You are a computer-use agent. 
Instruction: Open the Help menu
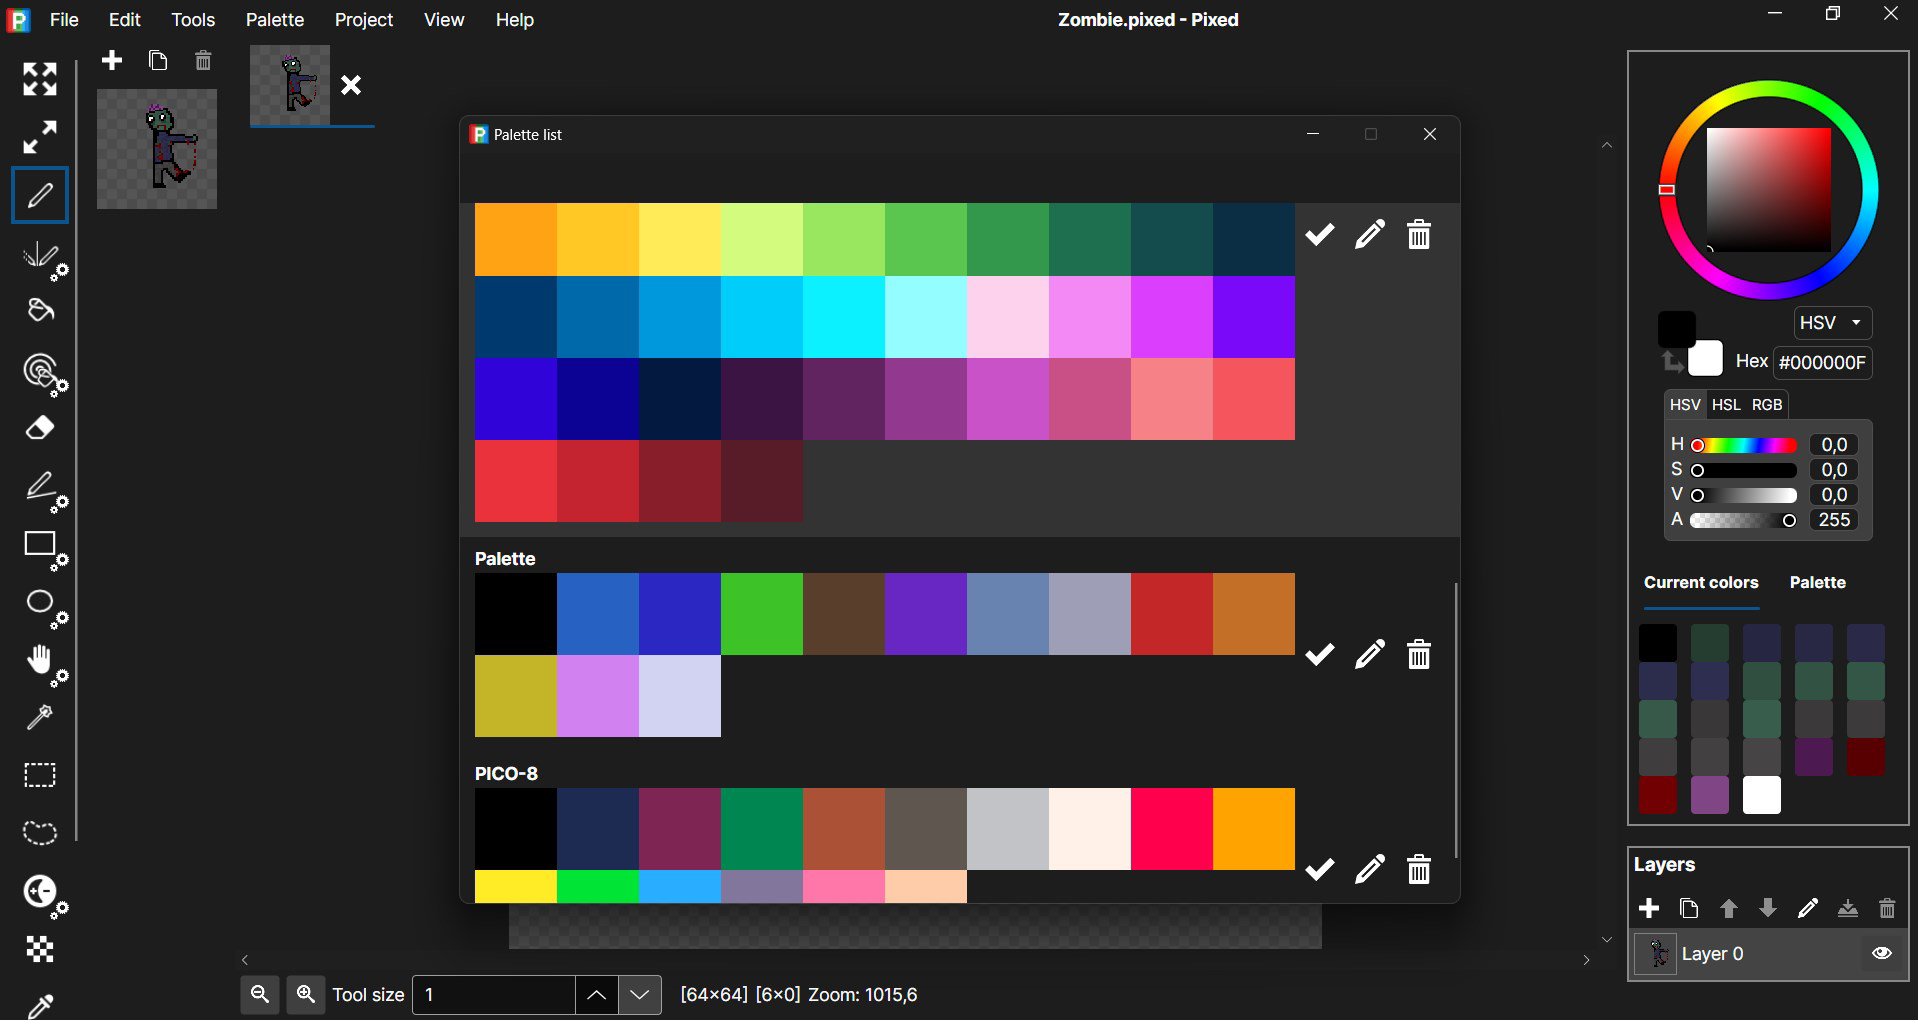click(515, 20)
